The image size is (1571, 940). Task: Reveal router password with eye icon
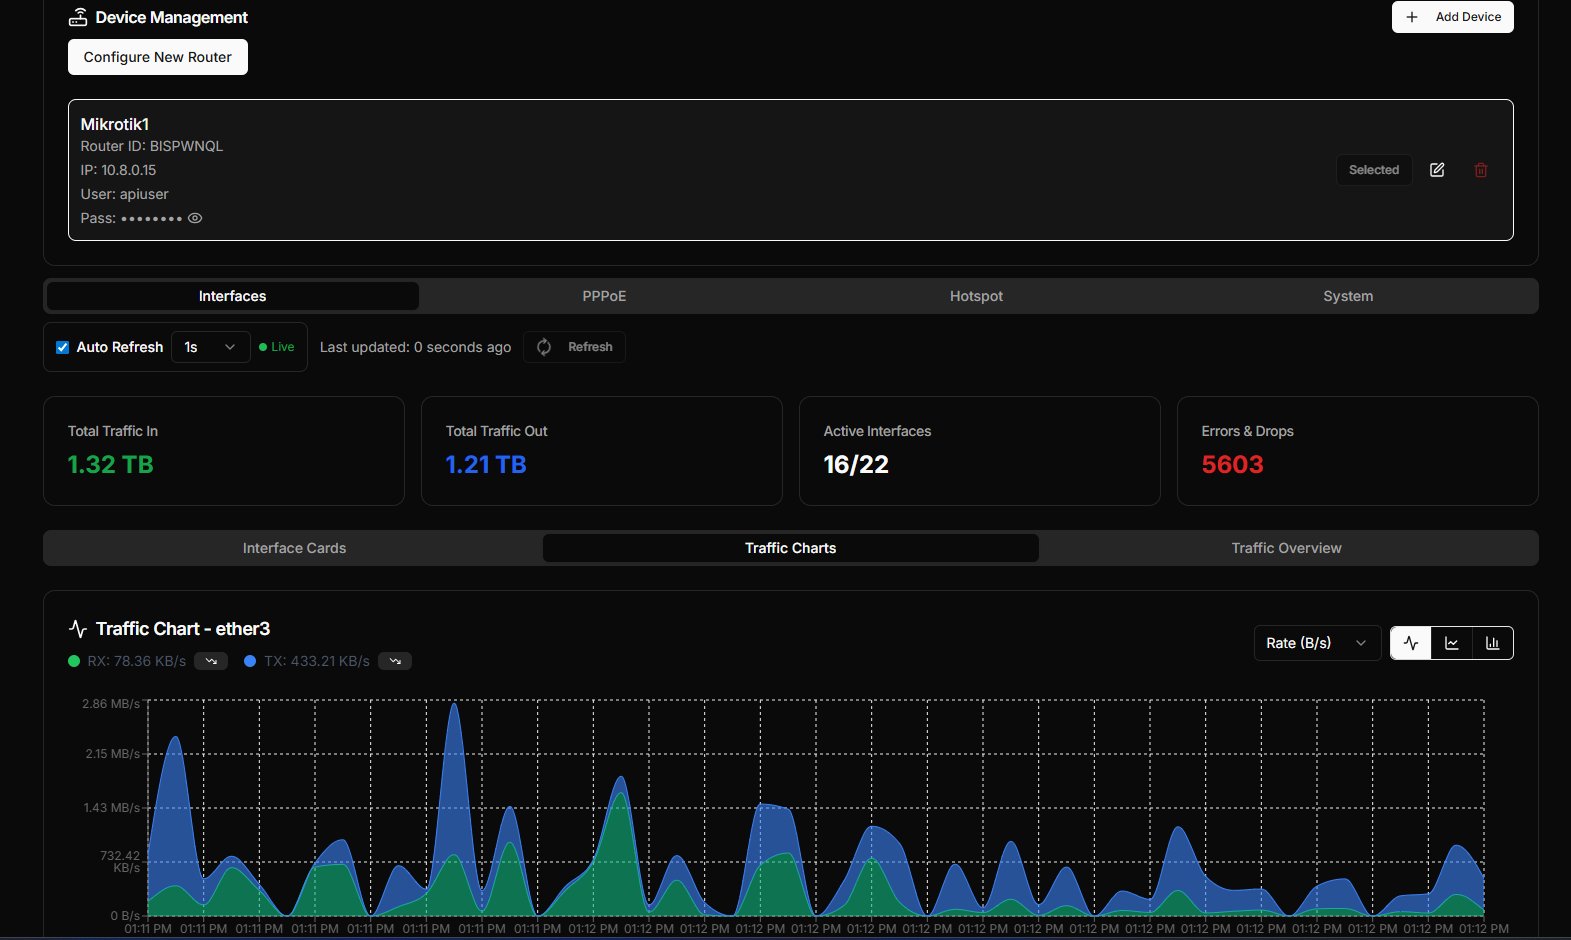(195, 218)
